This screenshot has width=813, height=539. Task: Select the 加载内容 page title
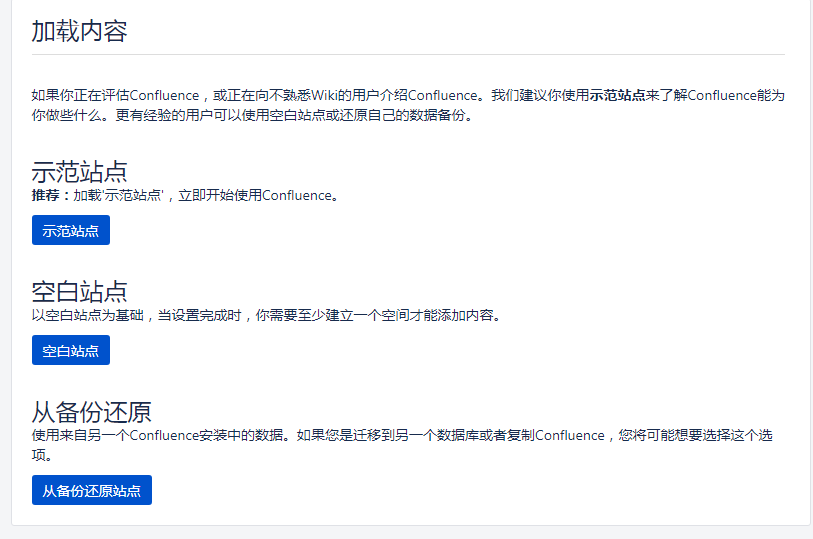point(79,31)
